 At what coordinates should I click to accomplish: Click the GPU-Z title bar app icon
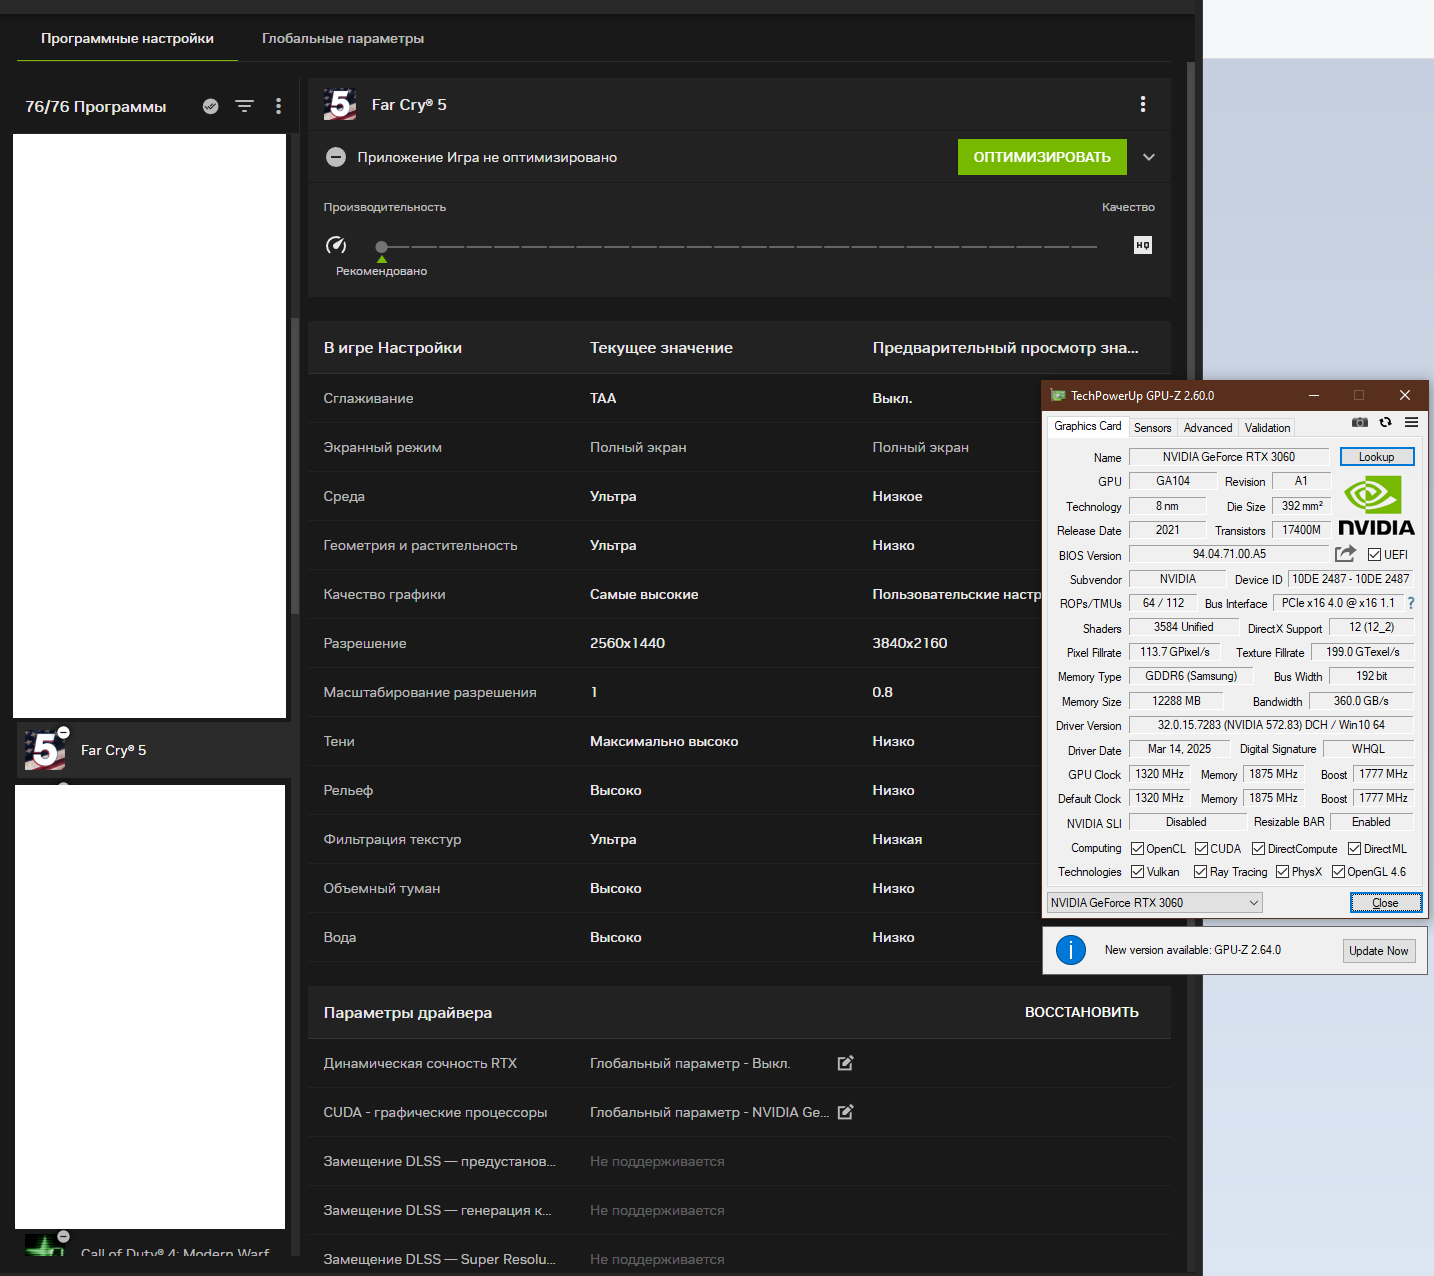tap(1058, 395)
